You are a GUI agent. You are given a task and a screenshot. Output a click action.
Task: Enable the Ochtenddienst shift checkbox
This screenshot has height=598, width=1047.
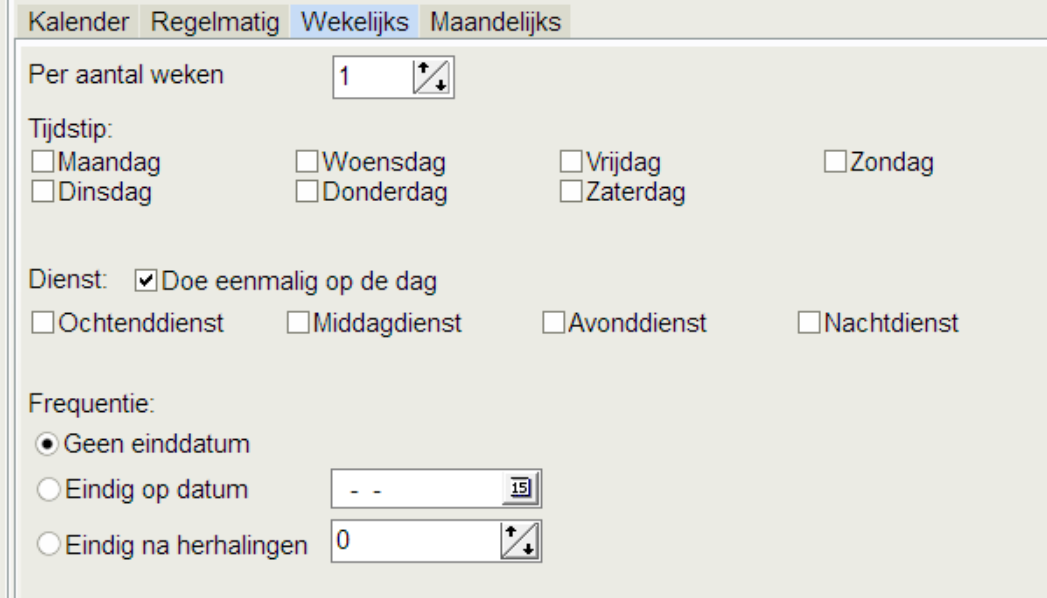tap(42, 323)
